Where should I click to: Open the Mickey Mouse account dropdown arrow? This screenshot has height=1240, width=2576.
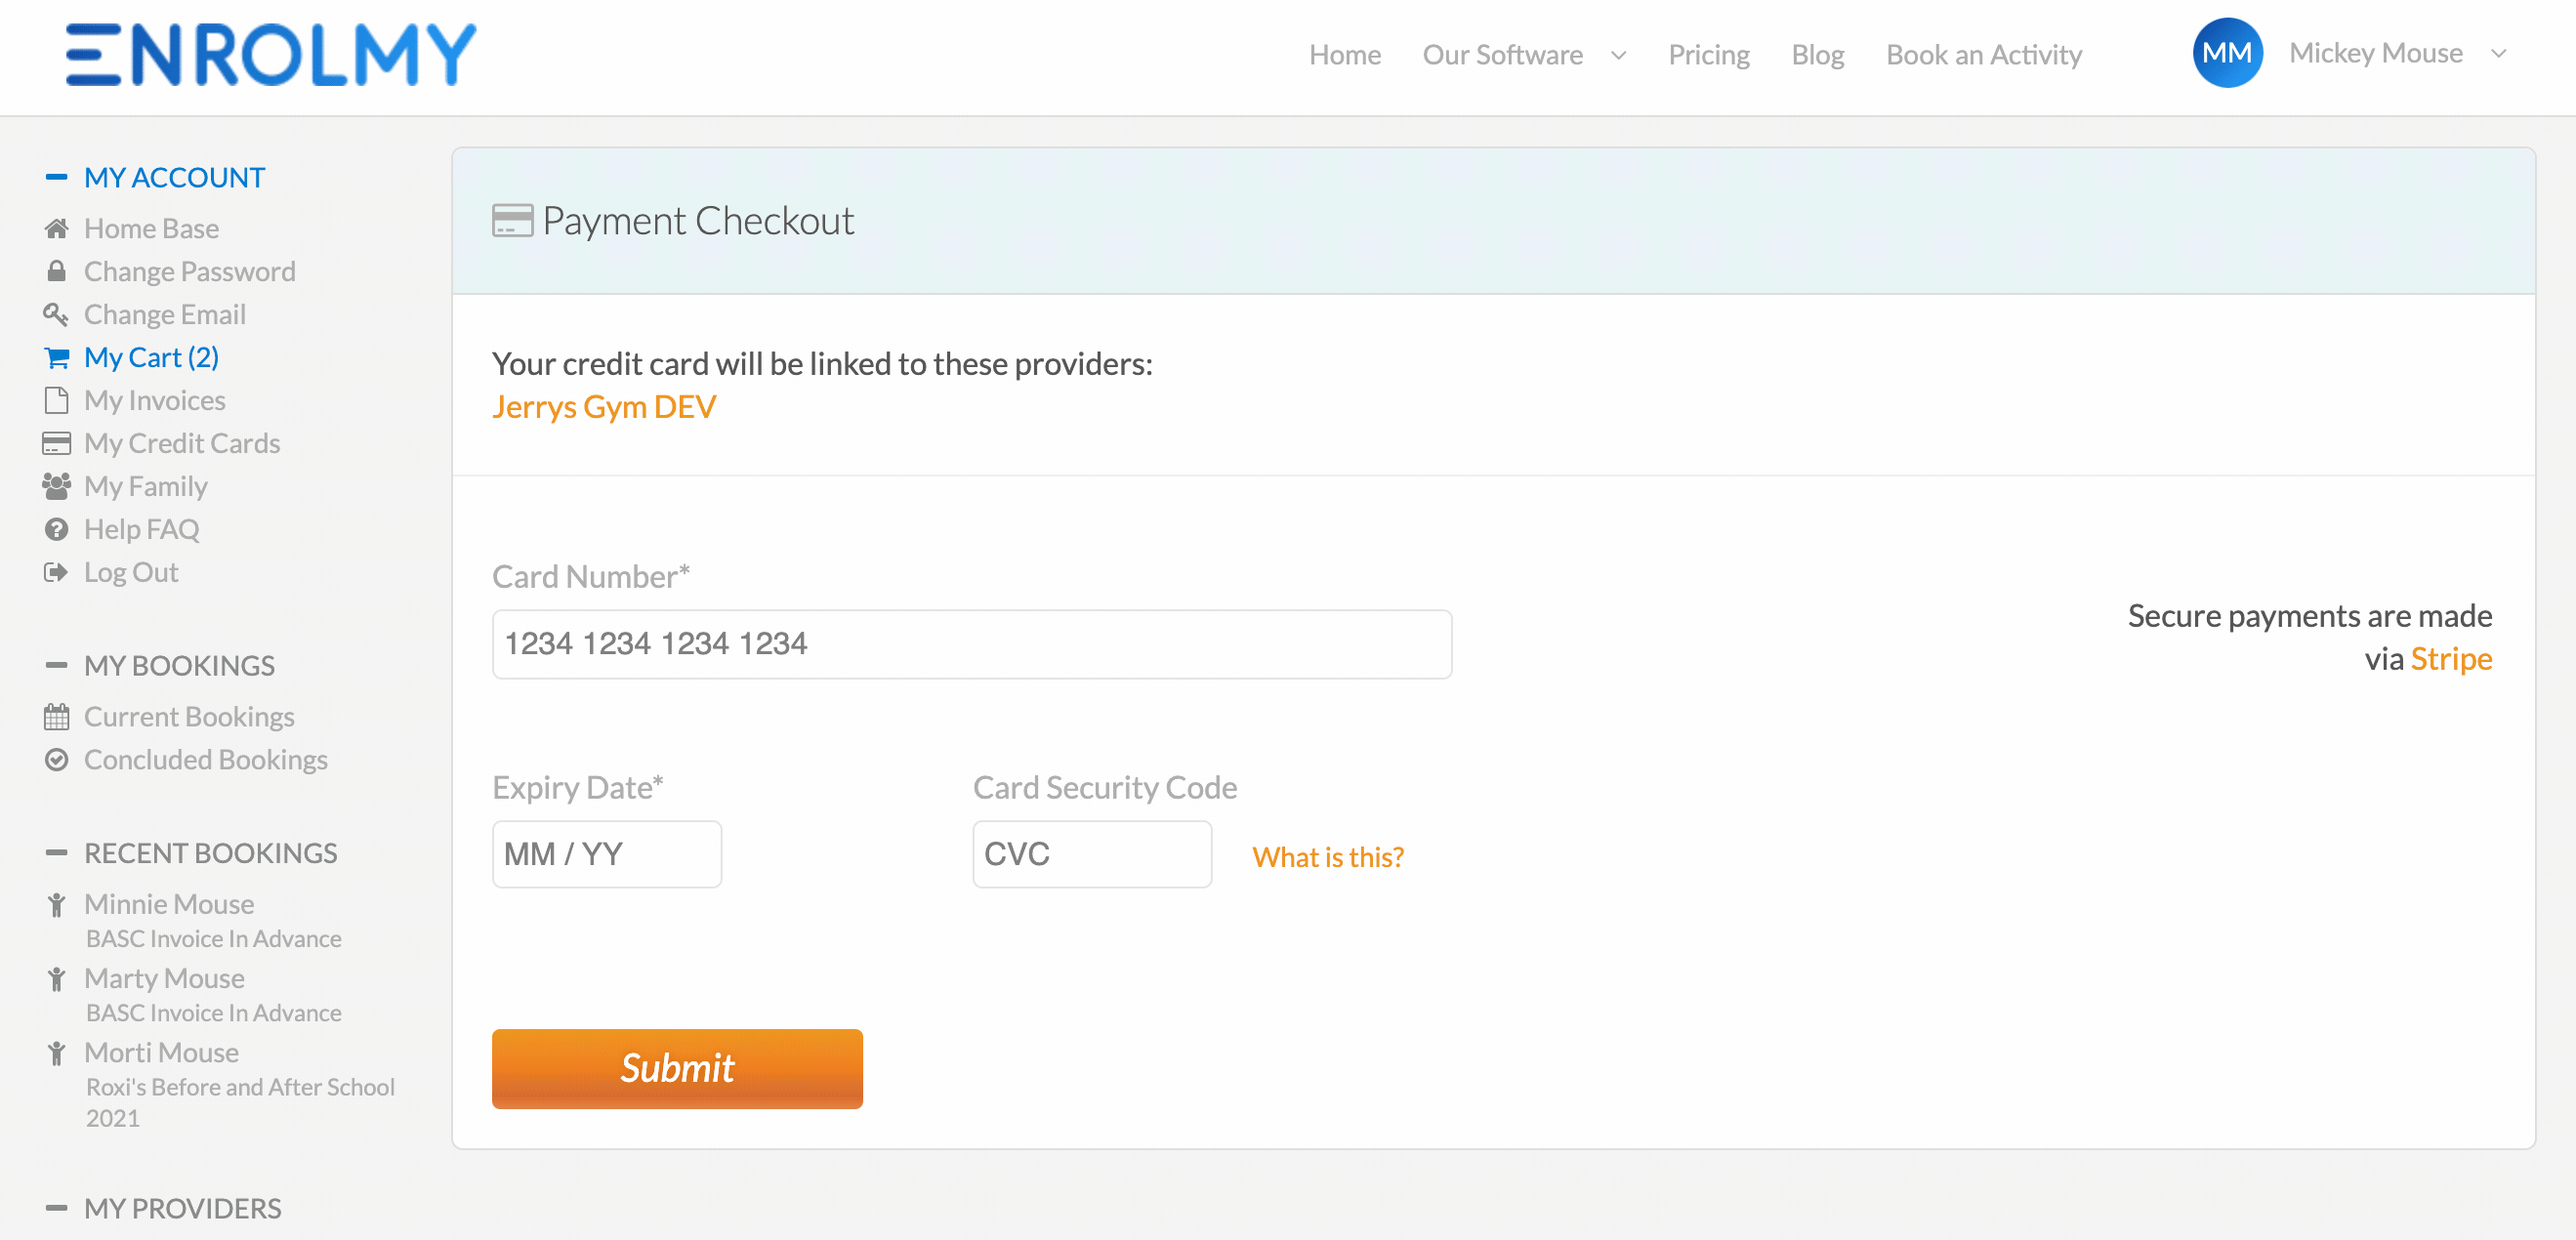2499,54
